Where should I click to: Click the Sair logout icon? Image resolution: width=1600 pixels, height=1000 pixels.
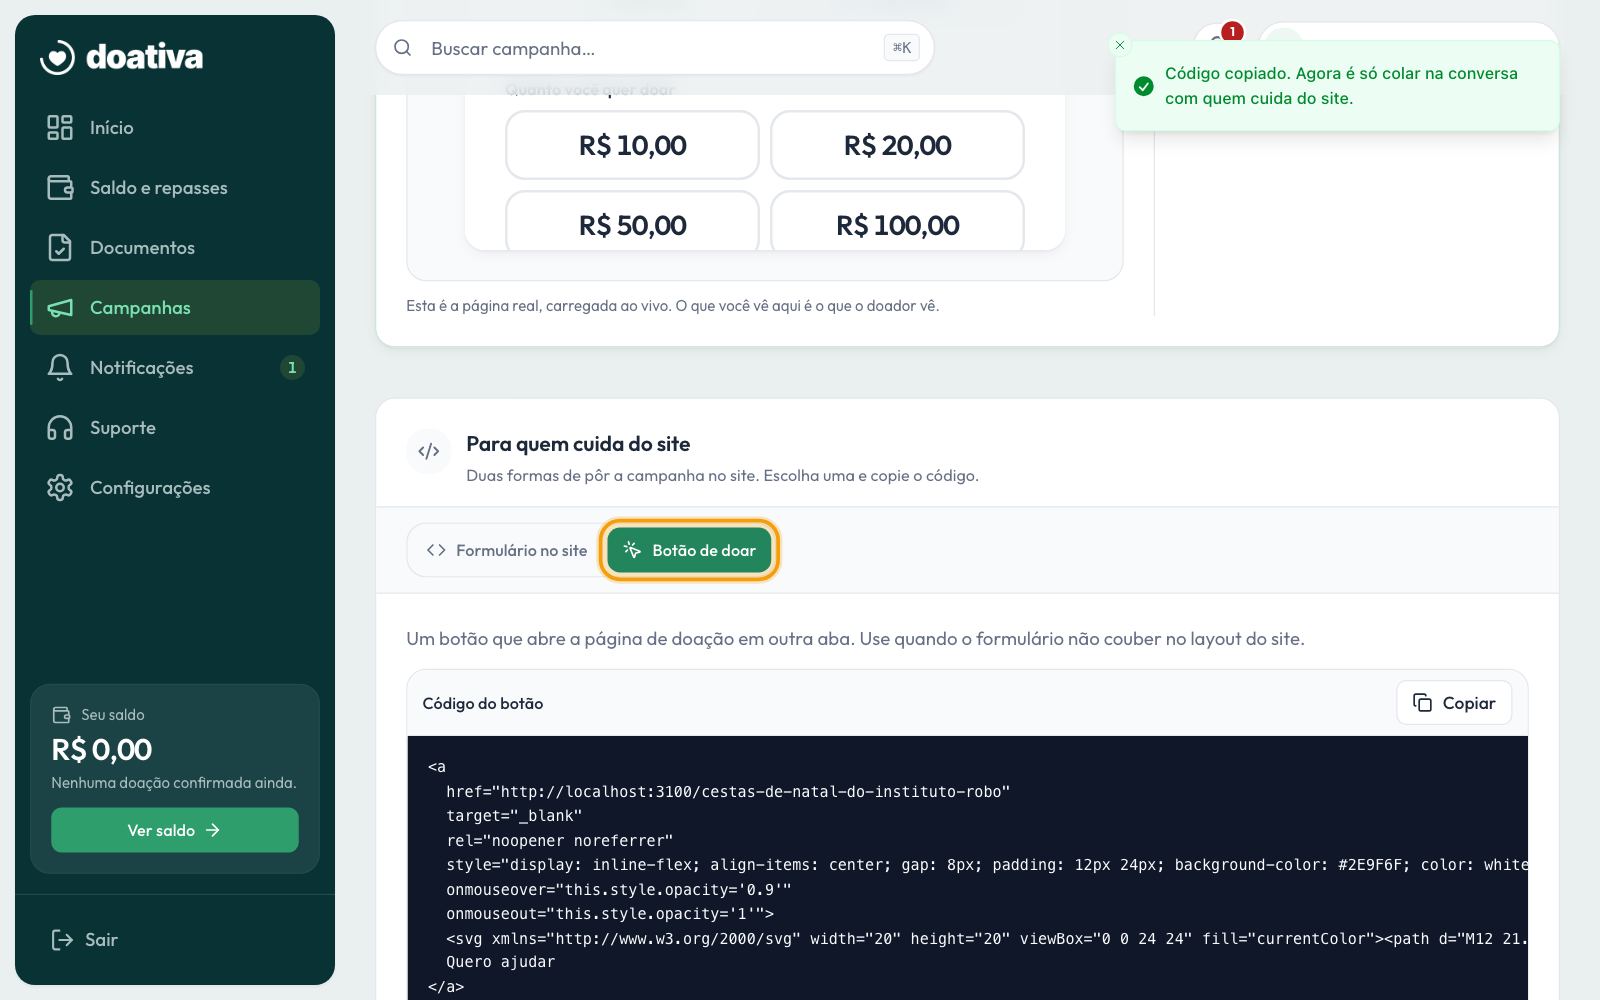click(x=62, y=939)
